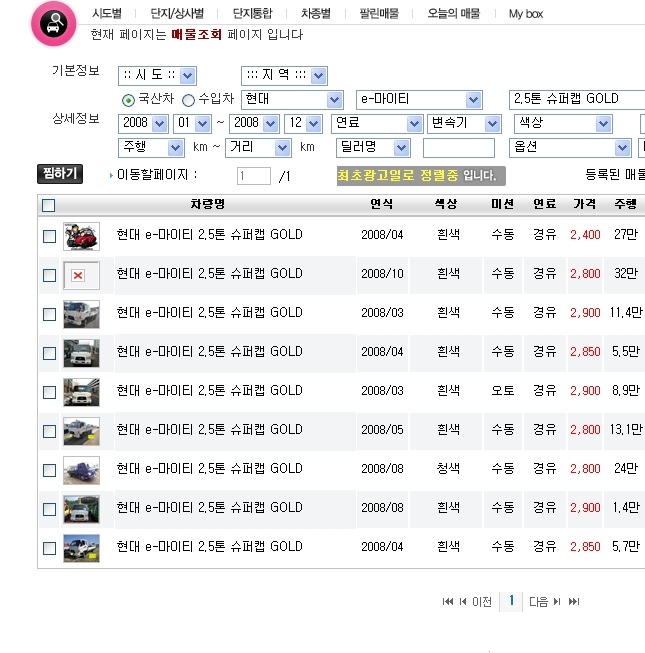
Task: Open the 현대 manufacturer dropdown
Action: click(x=292, y=100)
